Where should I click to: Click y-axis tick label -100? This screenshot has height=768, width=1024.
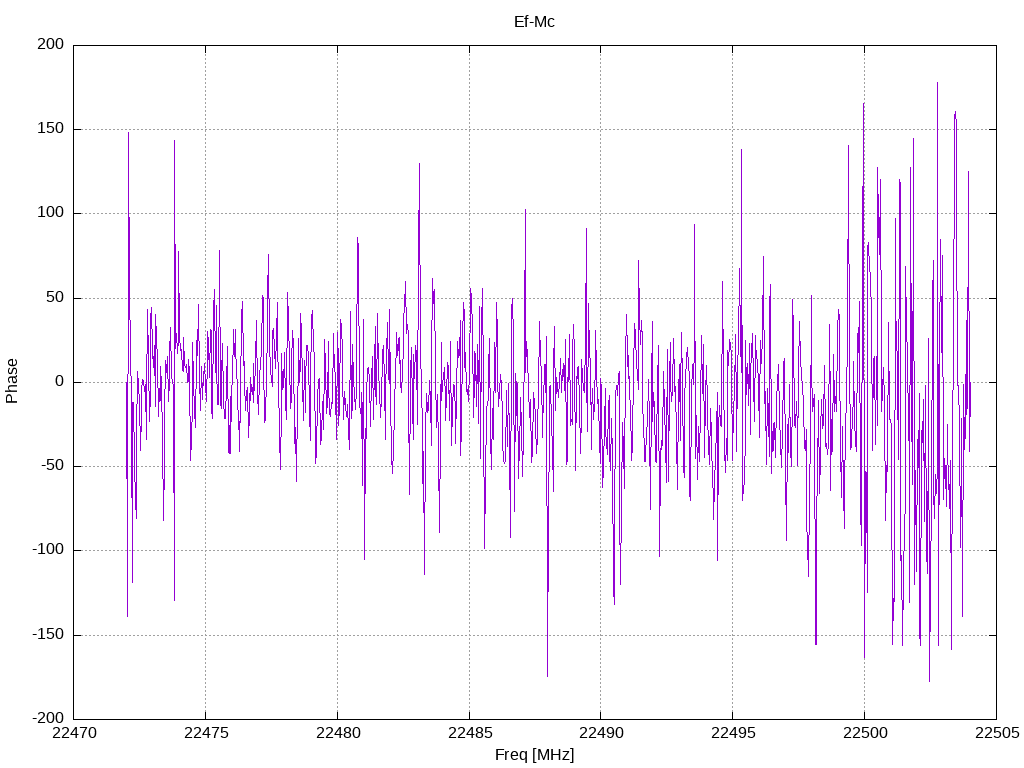click(x=48, y=550)
